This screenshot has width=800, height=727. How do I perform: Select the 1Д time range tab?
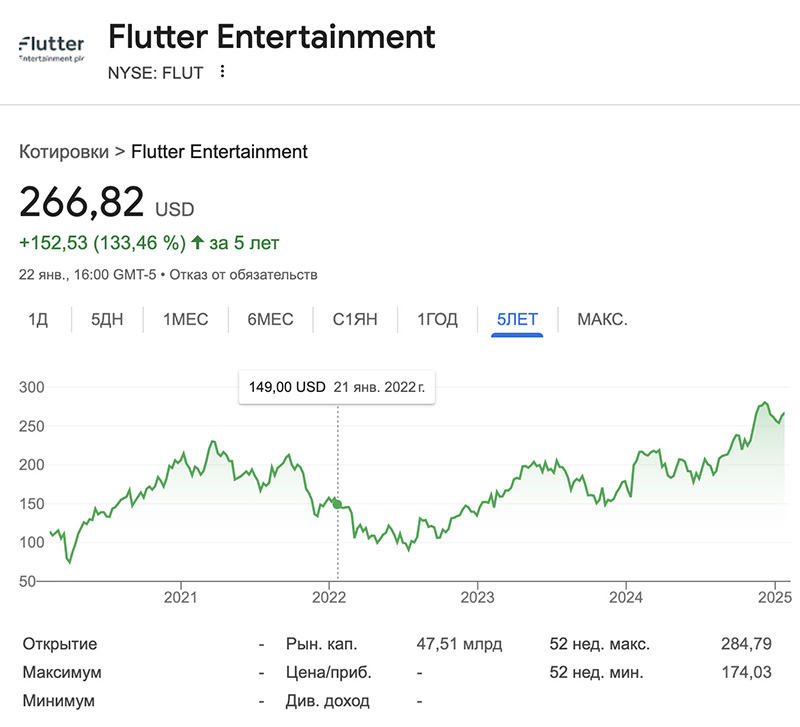[x=38, y=320]
